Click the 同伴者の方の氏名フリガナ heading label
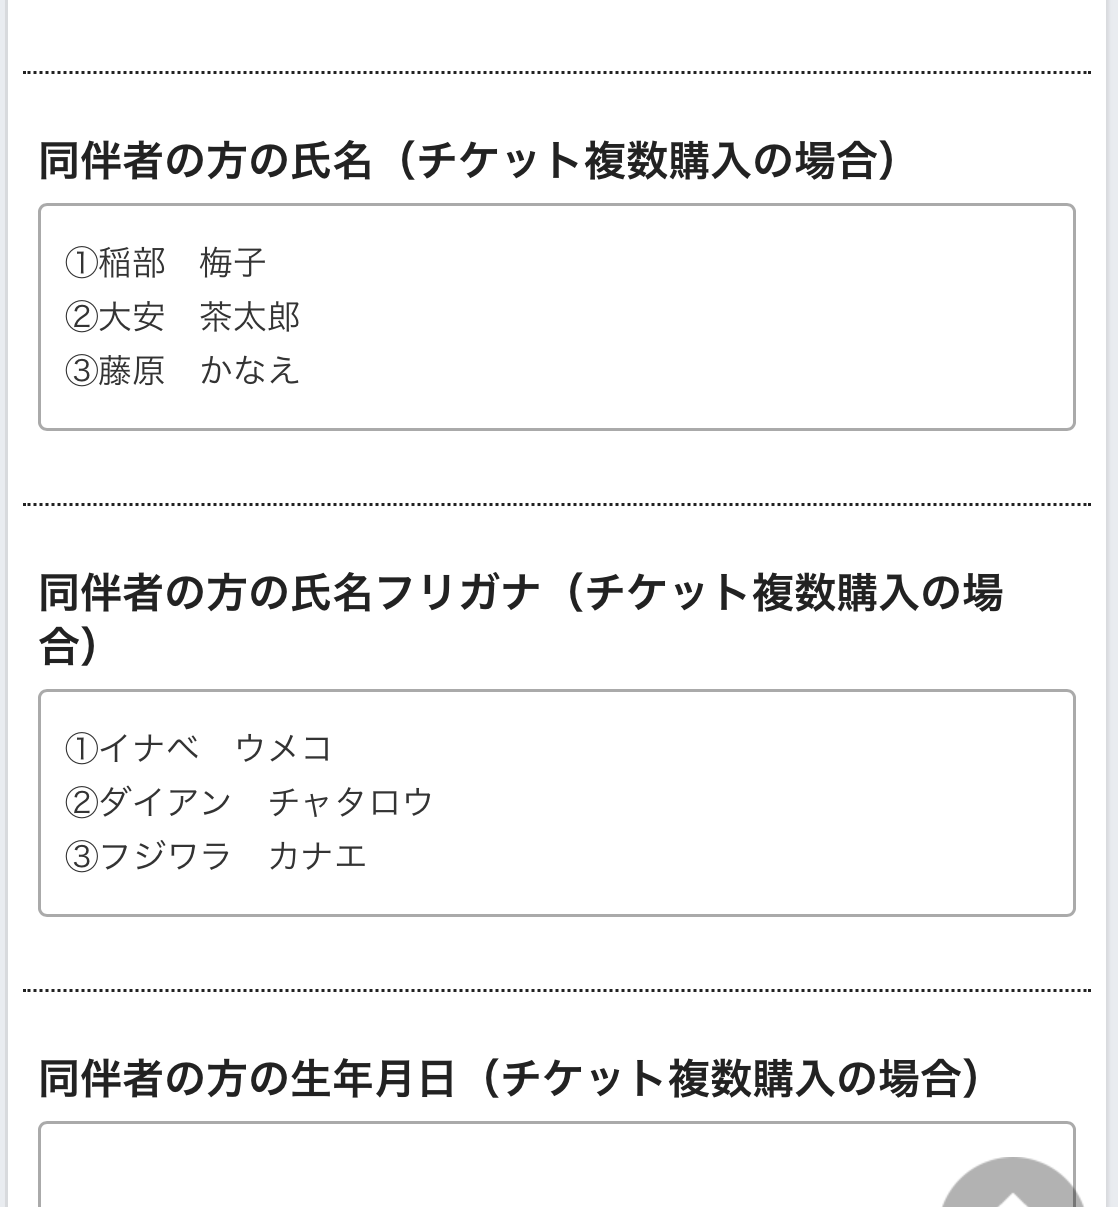Screen dimensions: 1118x1207 click(290, 593)
